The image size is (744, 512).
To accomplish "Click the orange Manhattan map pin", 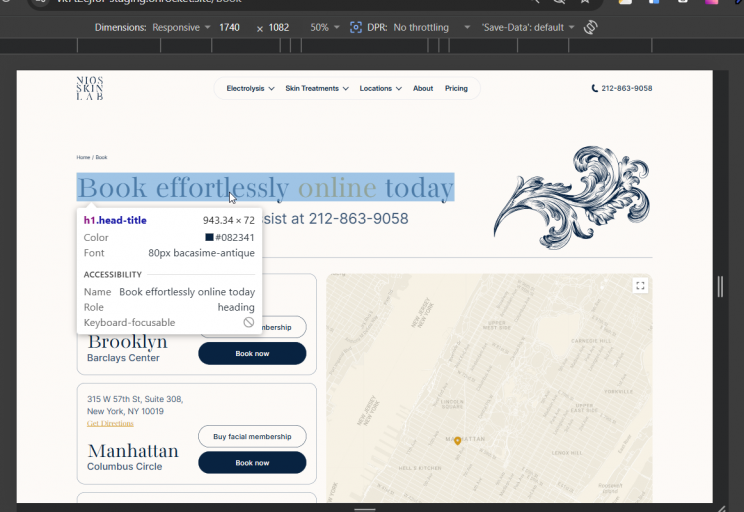I will [x=457, y=441].
